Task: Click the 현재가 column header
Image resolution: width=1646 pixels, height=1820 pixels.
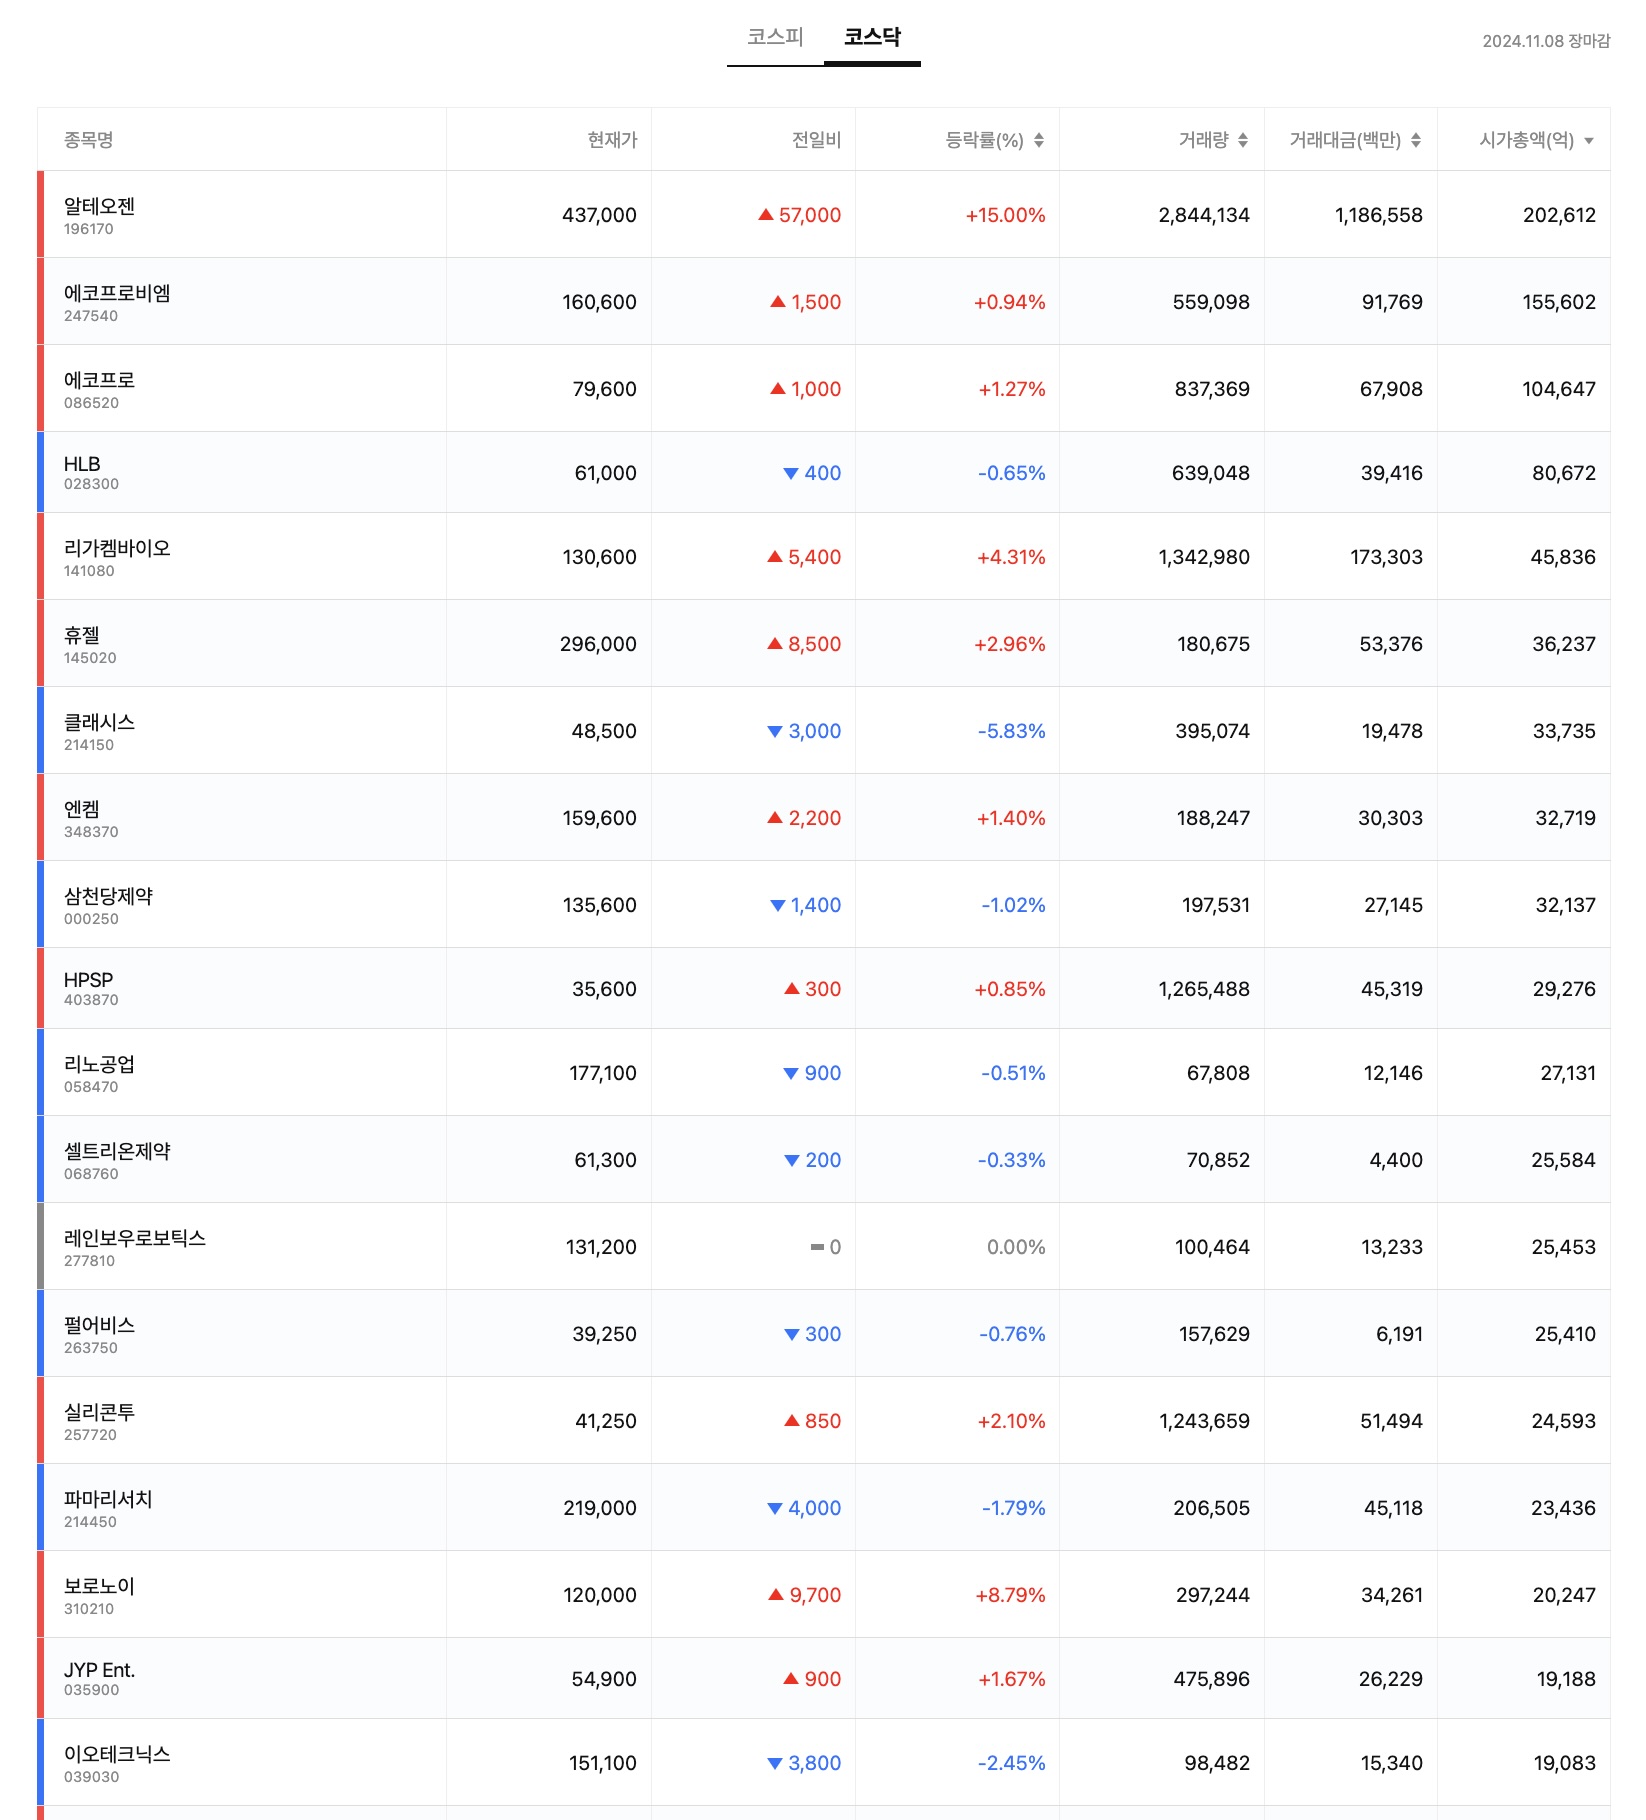Action: click(x=612, y=140)
